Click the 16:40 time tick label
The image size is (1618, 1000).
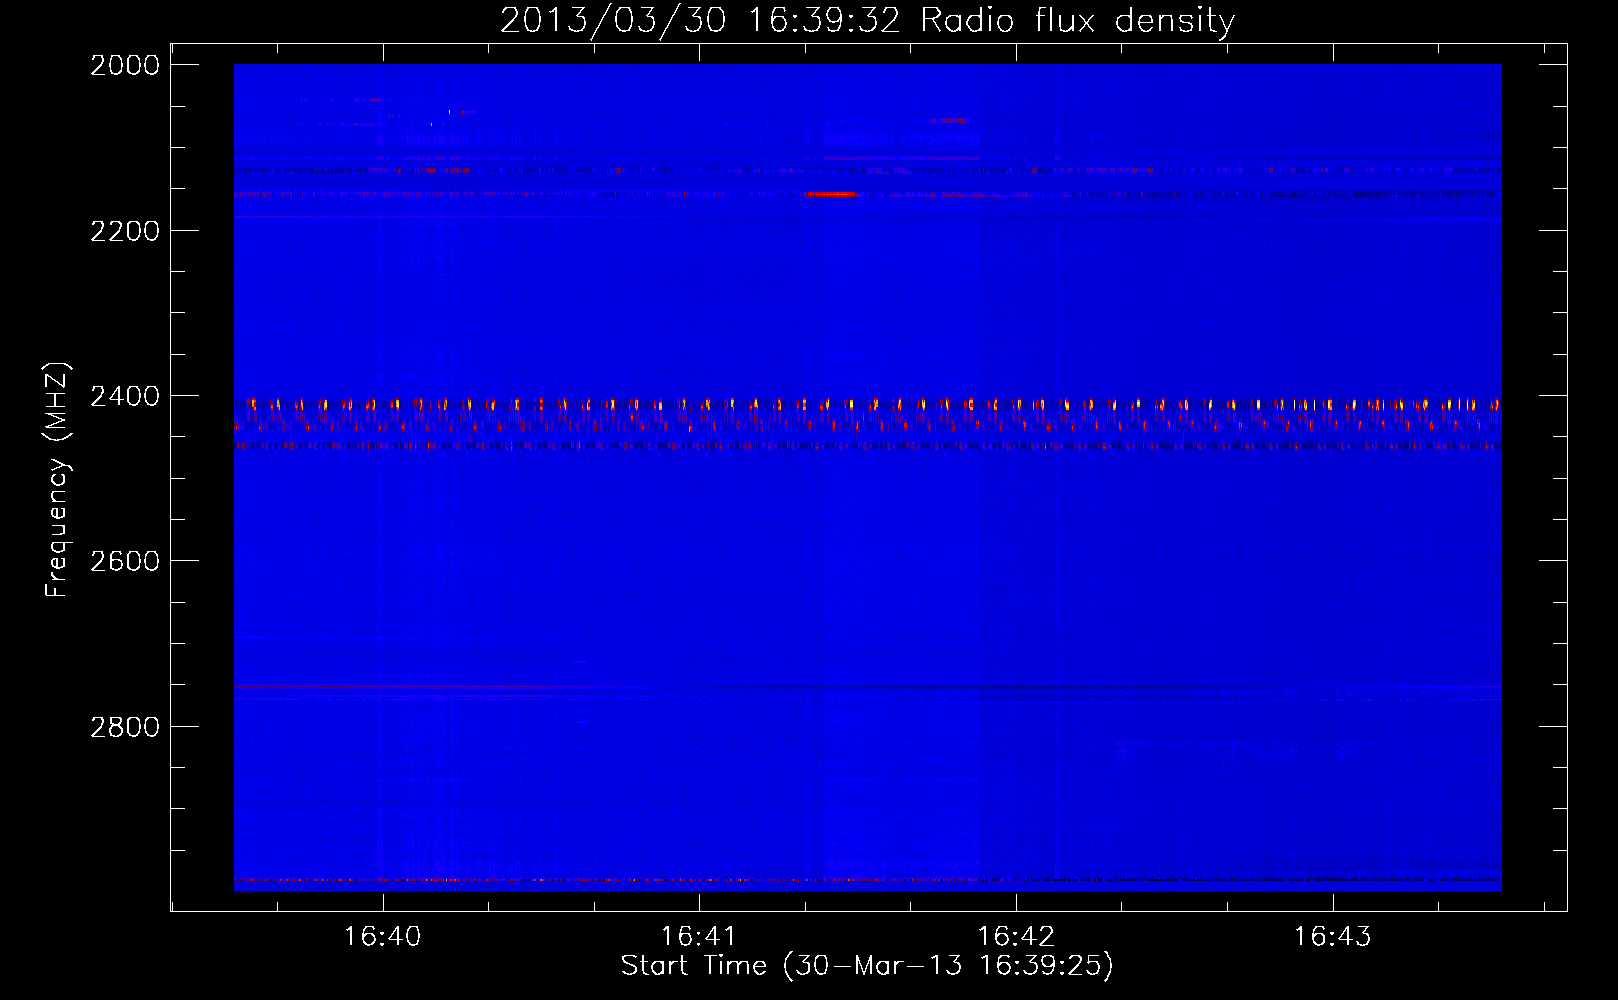382,937
